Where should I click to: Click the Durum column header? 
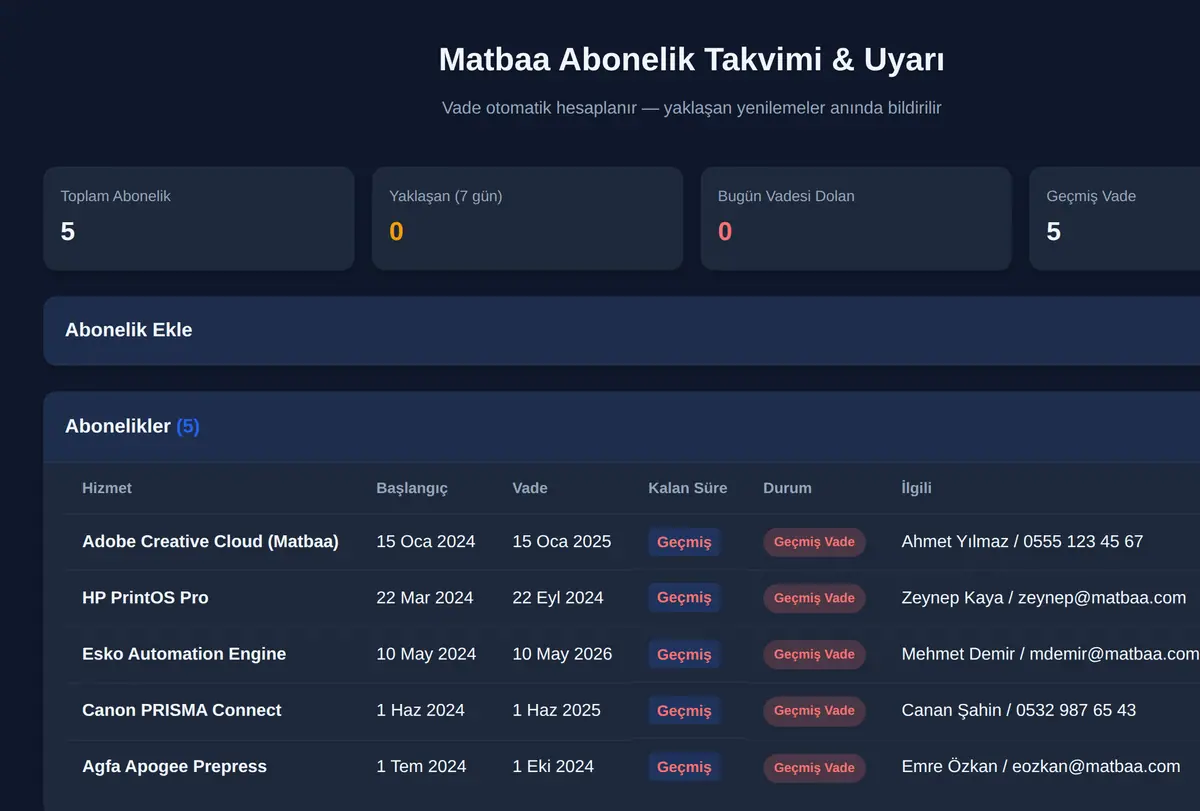click(787, 488)
